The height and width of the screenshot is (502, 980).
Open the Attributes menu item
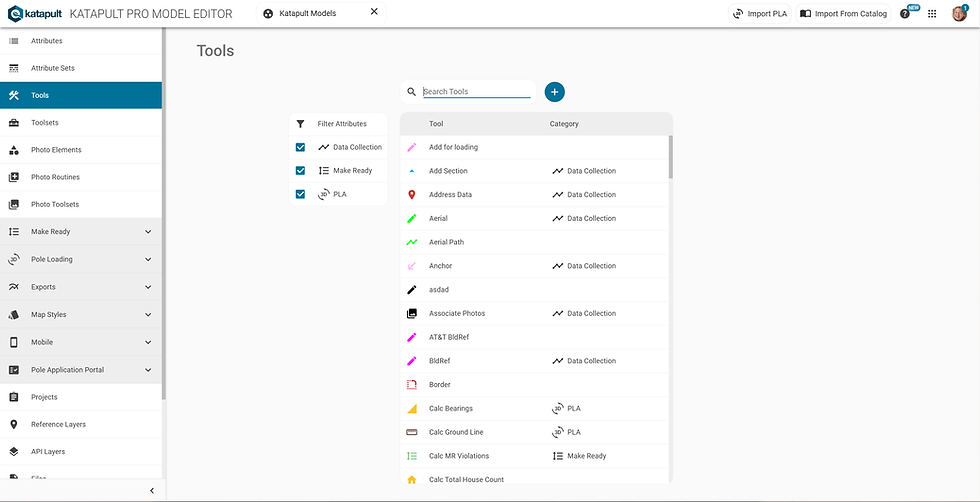click(x=81, y=41)
